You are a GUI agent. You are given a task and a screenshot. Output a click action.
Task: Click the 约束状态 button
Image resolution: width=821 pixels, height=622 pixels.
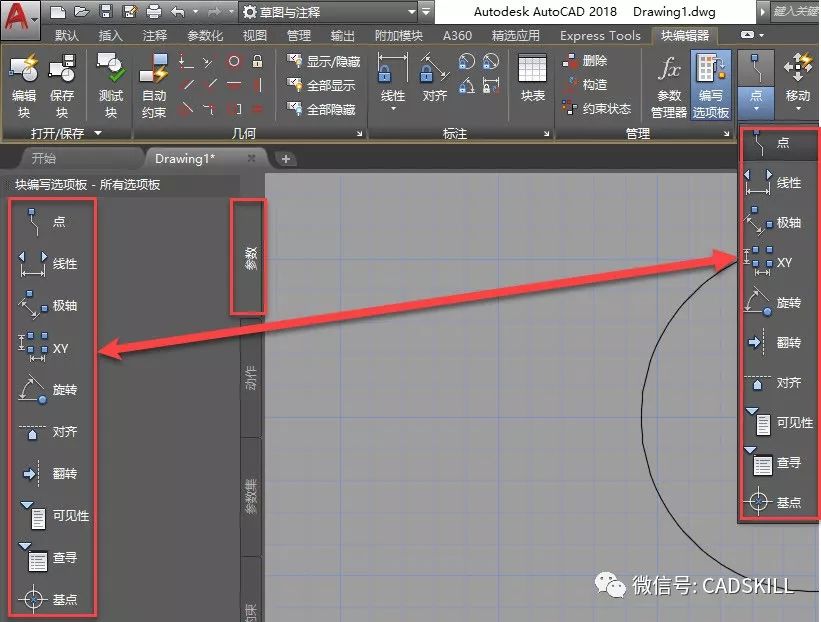point(597,109)
